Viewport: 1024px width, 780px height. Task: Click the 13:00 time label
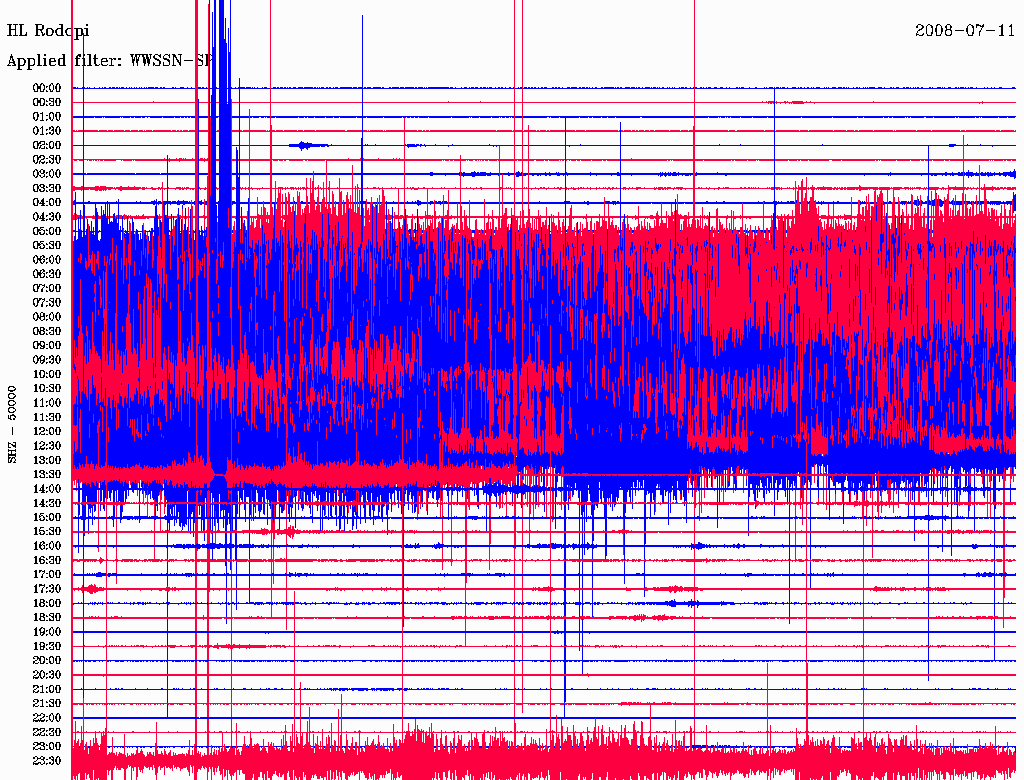coord(47,460)
